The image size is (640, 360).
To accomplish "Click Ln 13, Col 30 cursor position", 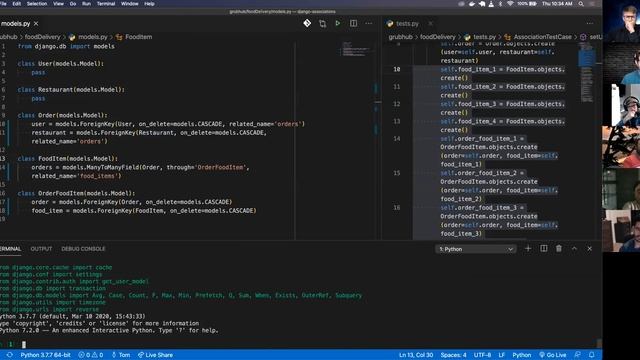I will point(416,355).
